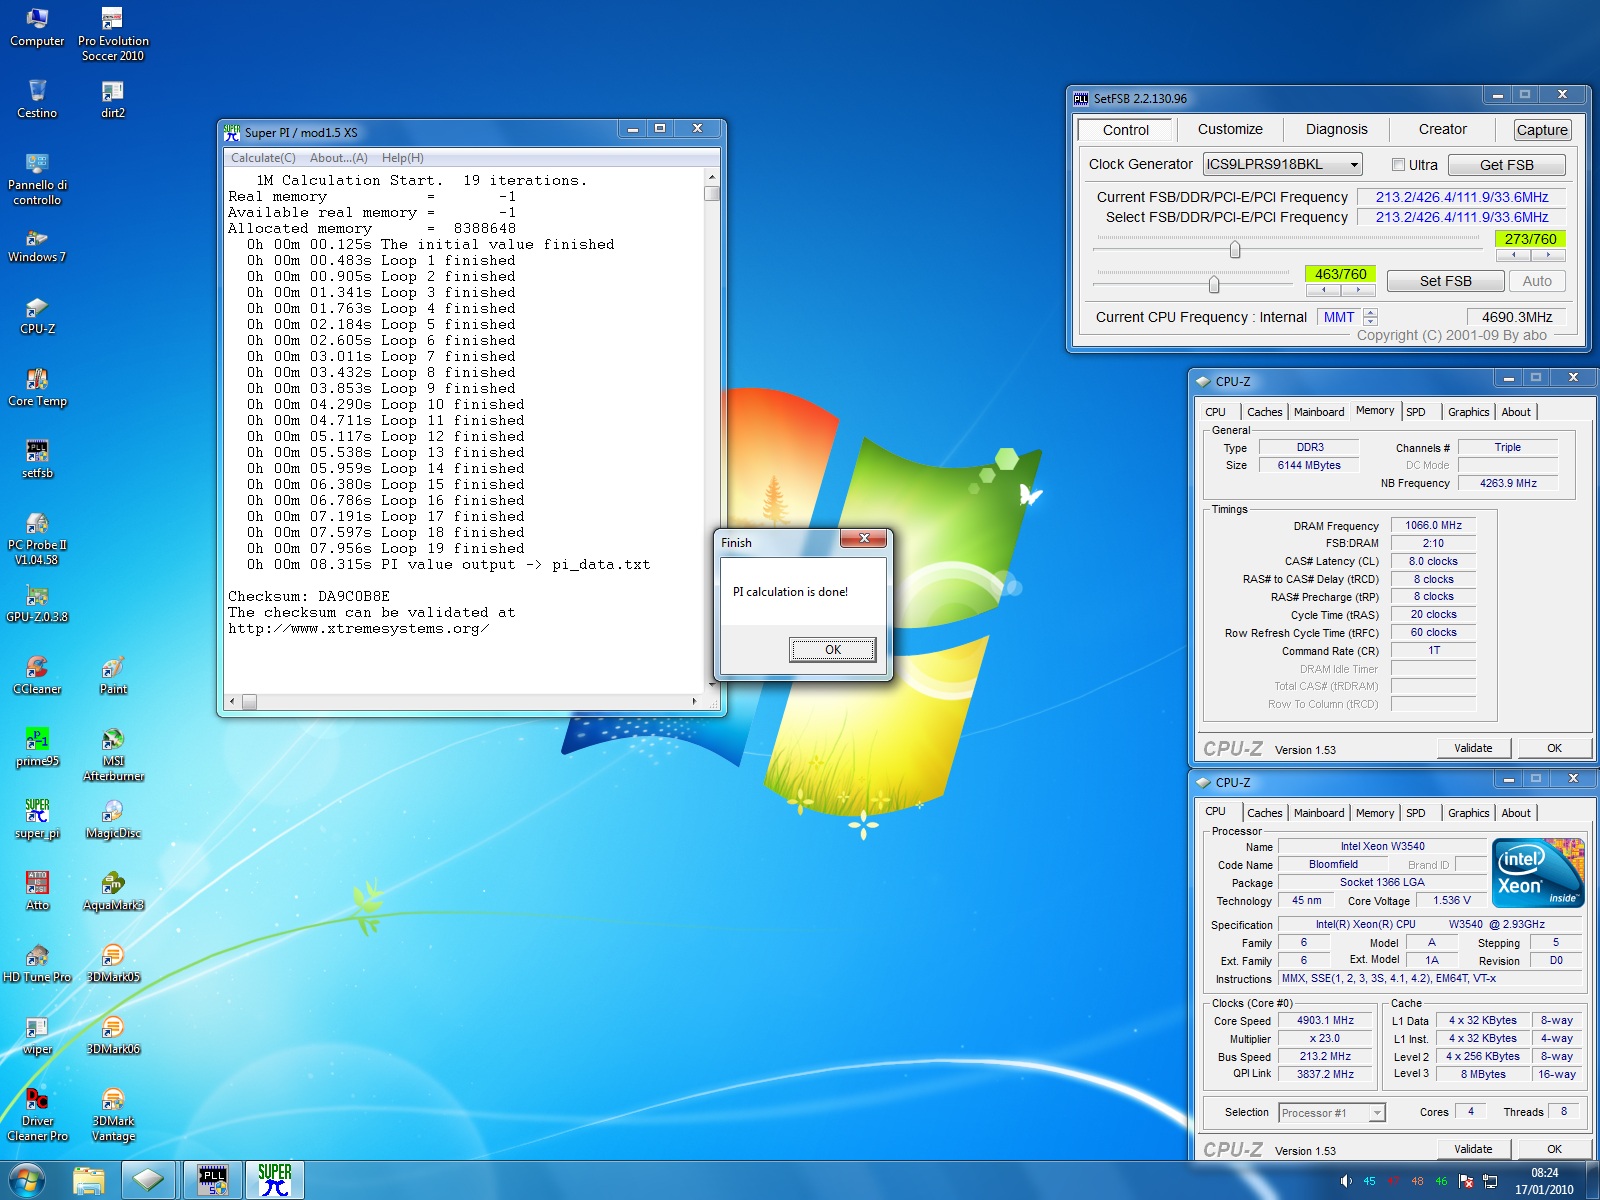Screen dimensions: 1600x1200
Task: Click the upper FSB frequency slider thumb
Action: [x=1235, y=249]
